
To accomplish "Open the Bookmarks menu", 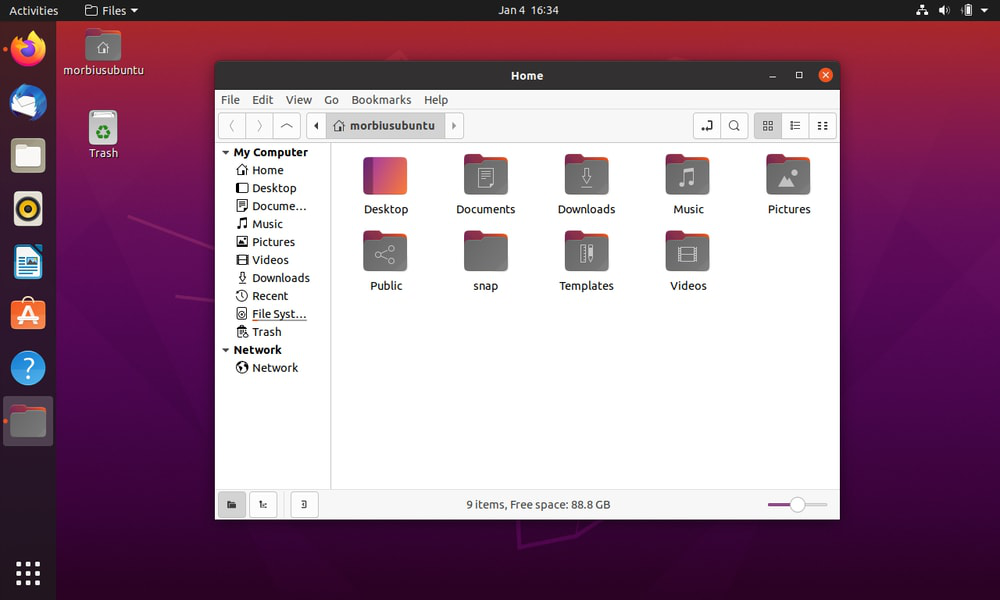I will pos(381,100).
